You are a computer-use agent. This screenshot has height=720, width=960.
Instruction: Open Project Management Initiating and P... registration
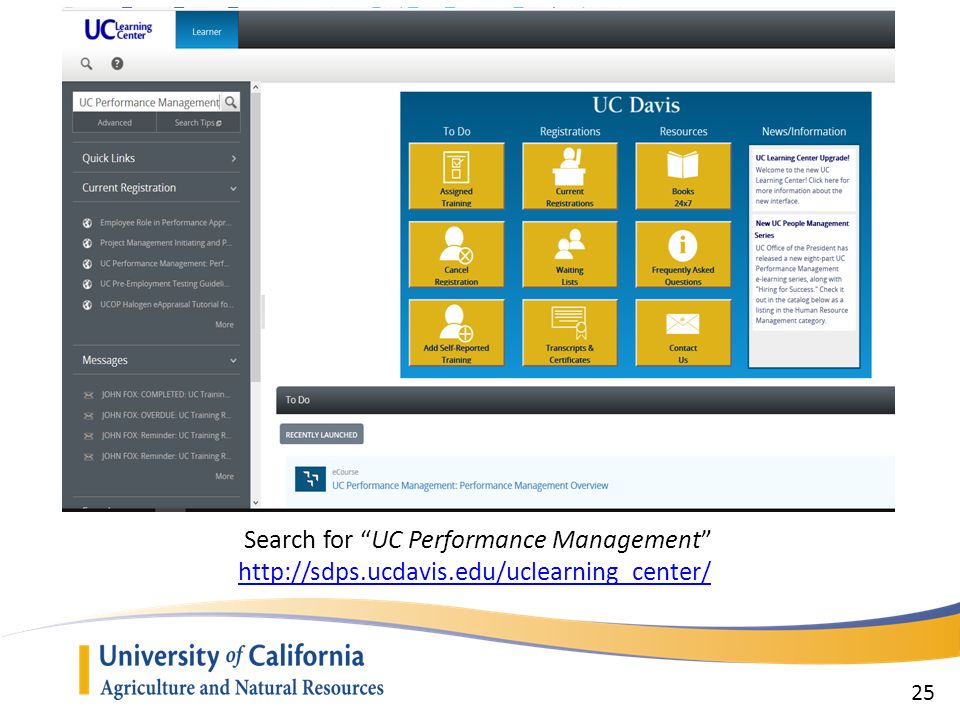coord(166,243)
